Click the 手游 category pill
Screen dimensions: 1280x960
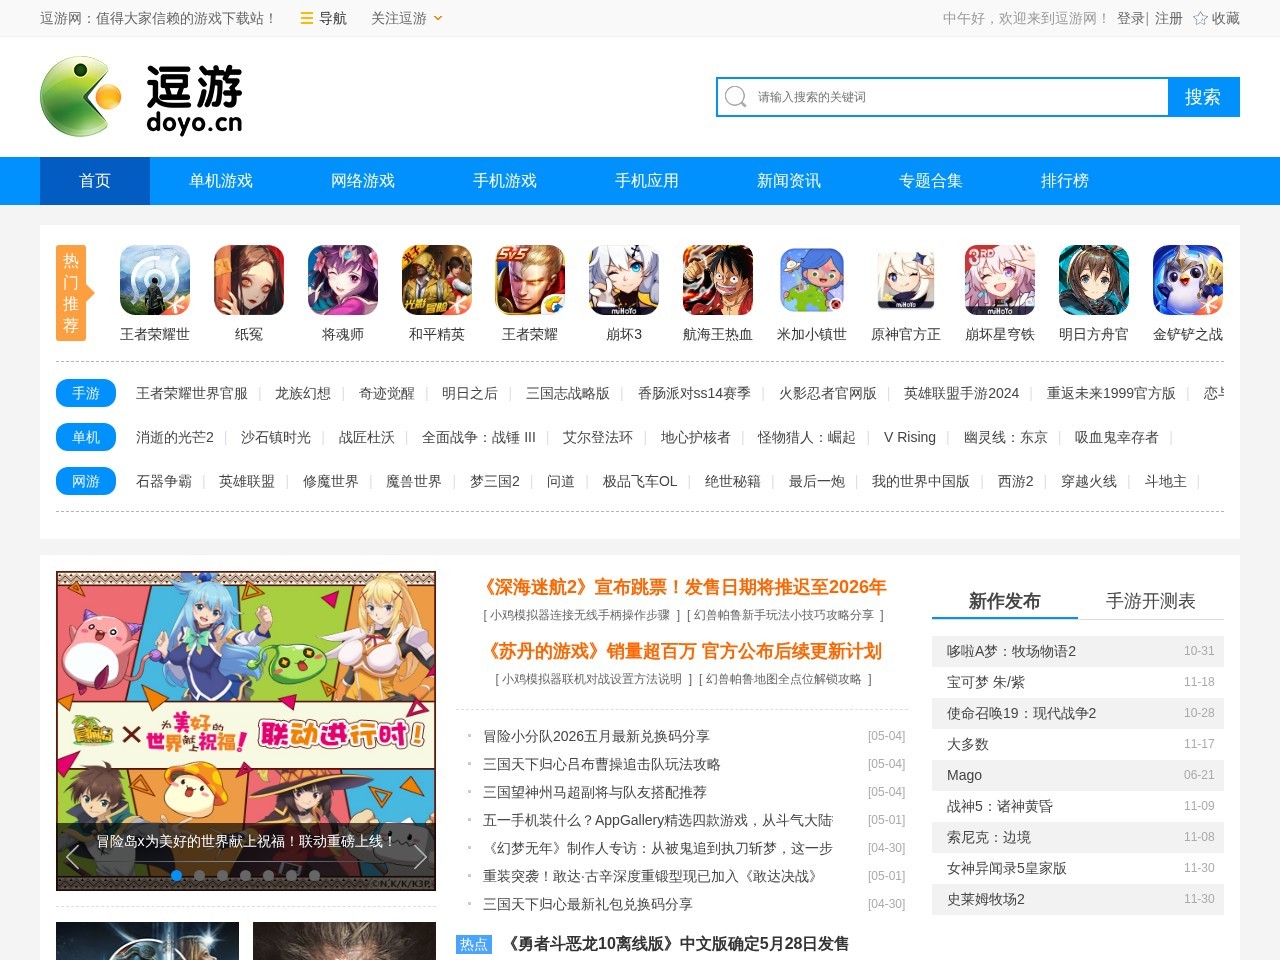pos(86,393)
